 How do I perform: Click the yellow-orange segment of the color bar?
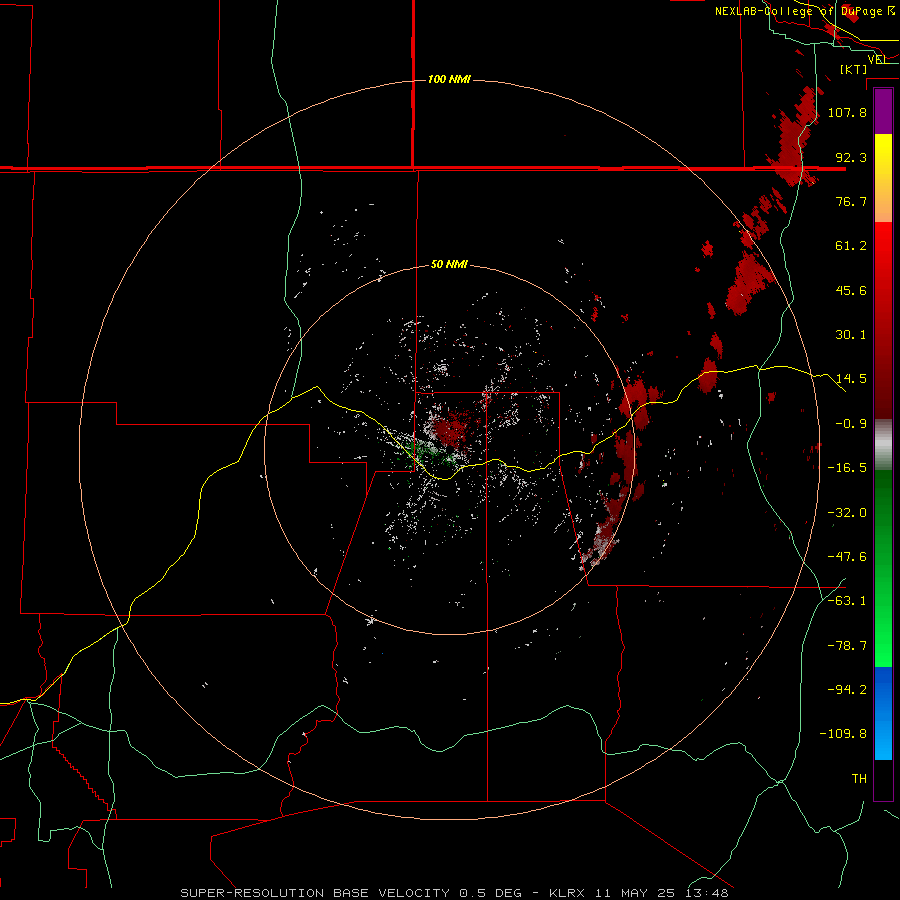[x=883, y=178]
